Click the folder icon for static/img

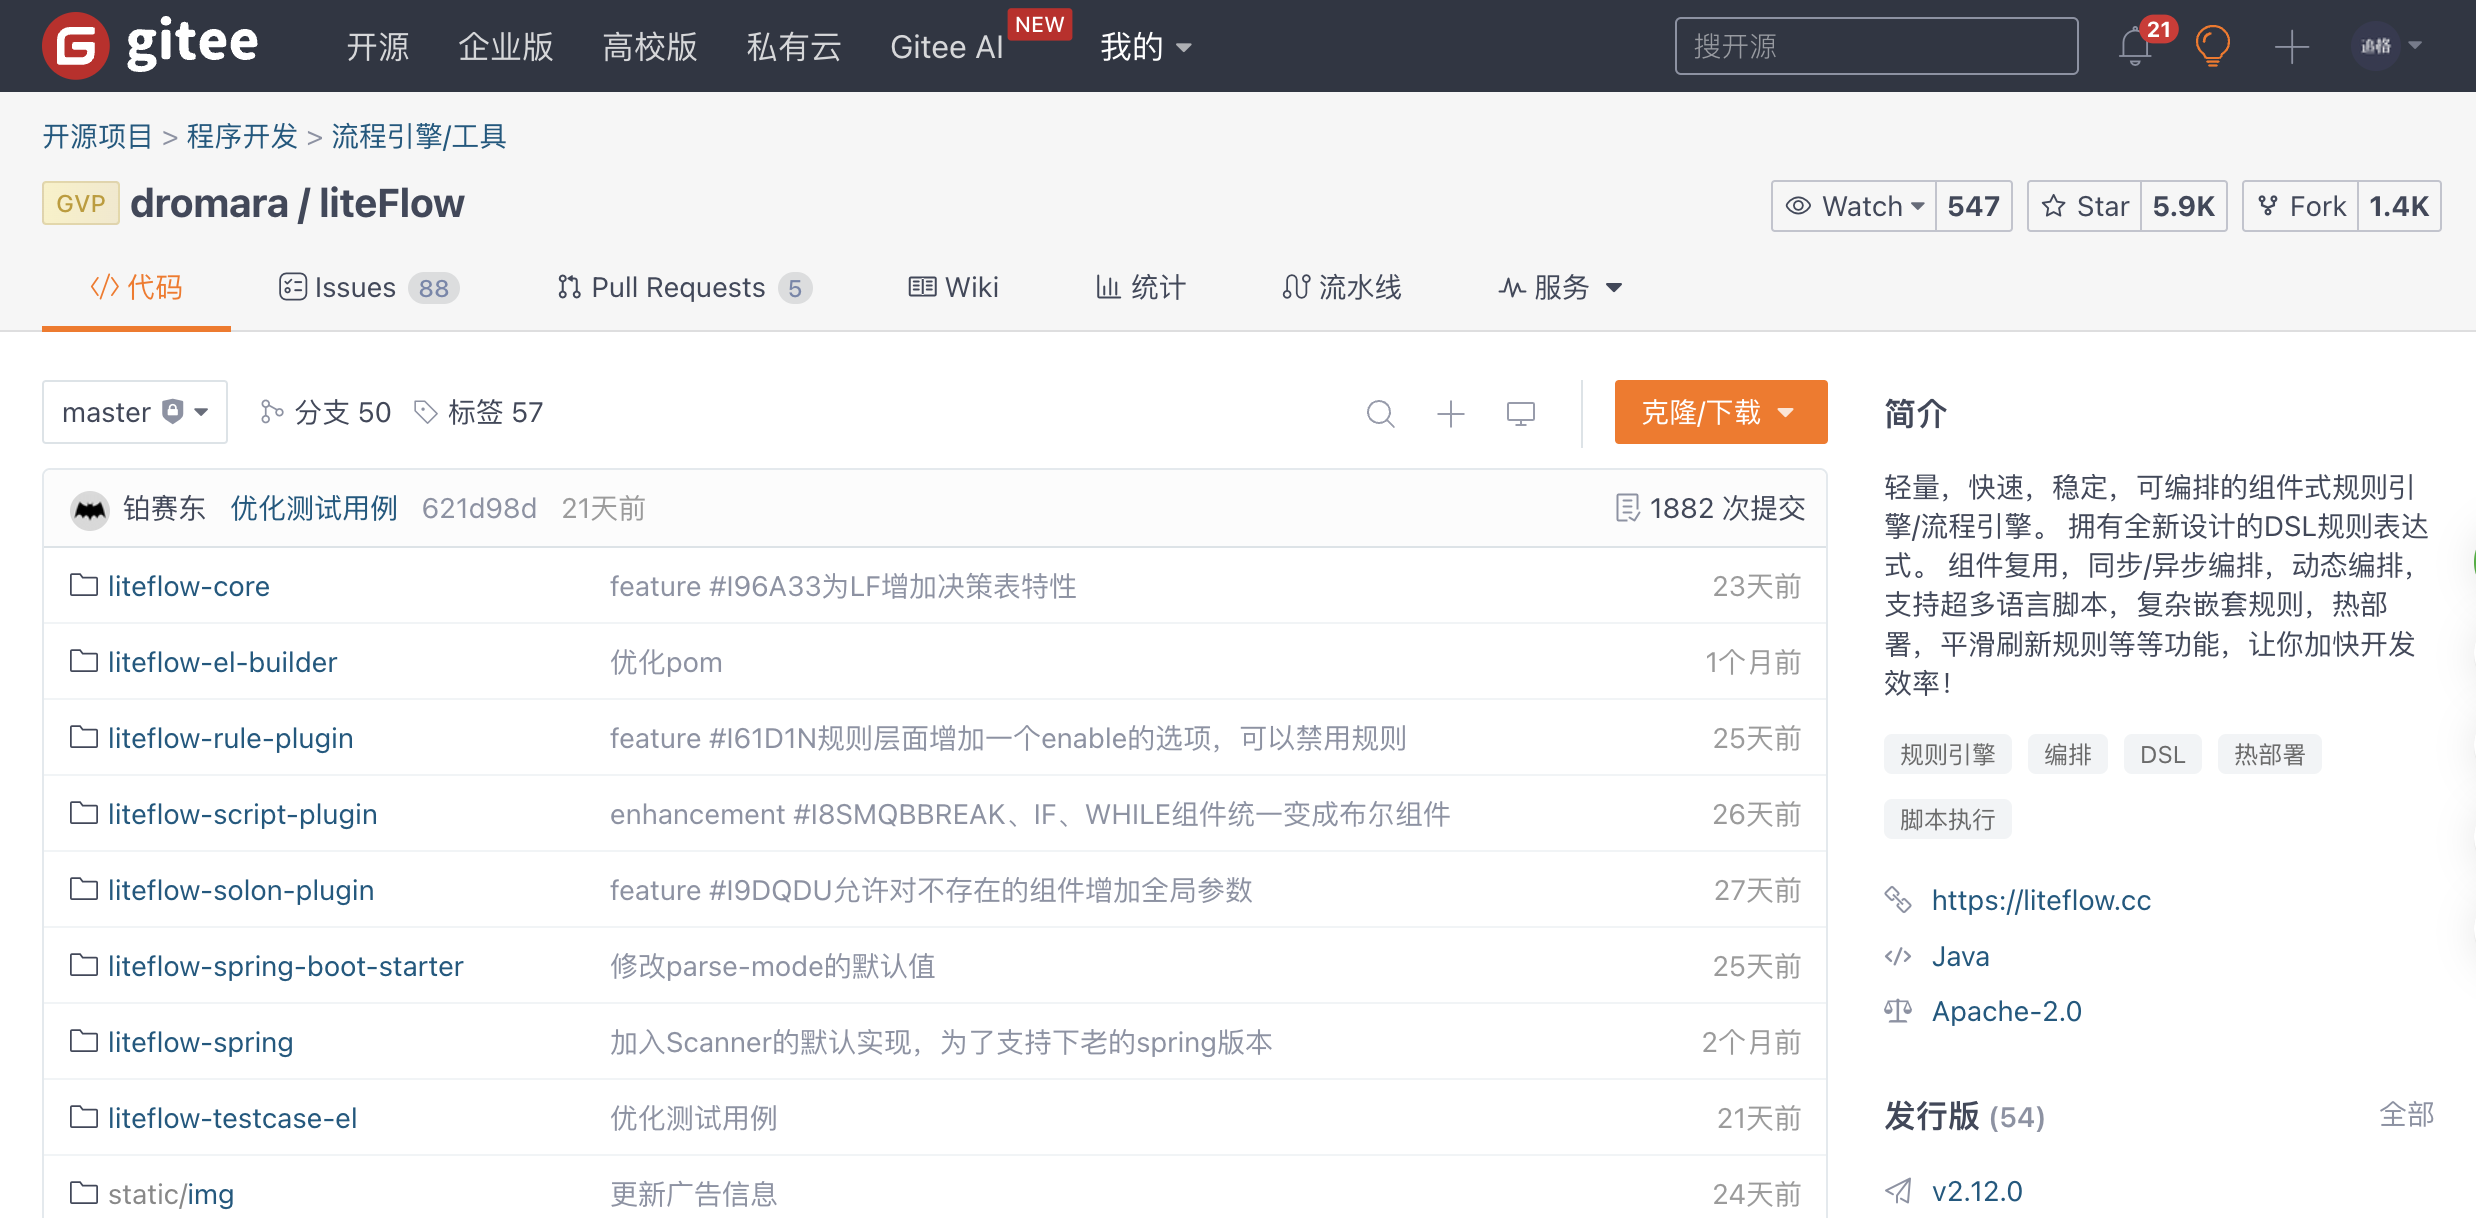coord(84,1193)
